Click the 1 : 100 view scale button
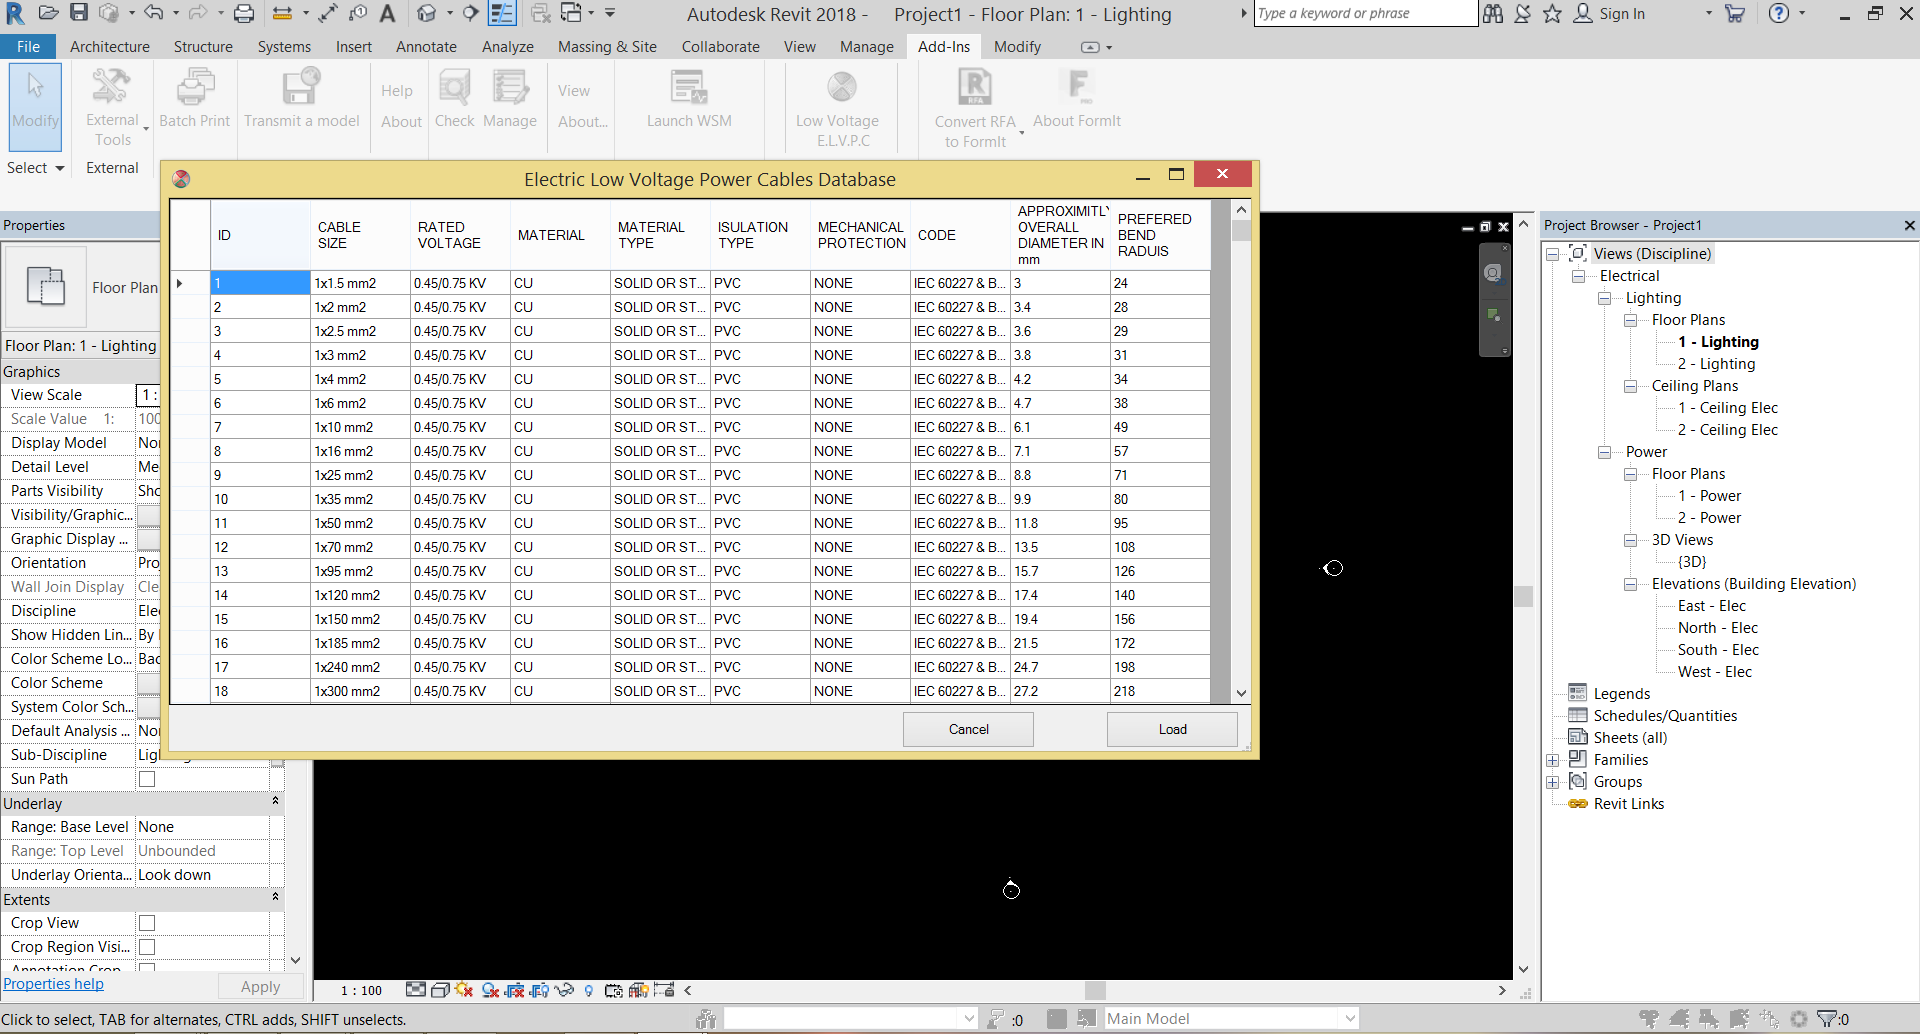Viewport: 1920px width, 1034px height. click(361, 991)
